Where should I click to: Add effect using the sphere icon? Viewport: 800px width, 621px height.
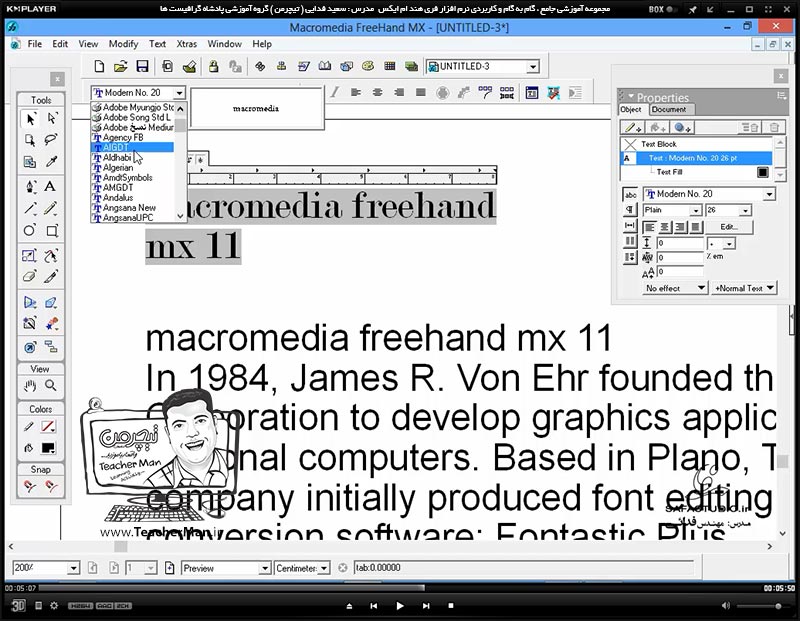click(682, 128)
